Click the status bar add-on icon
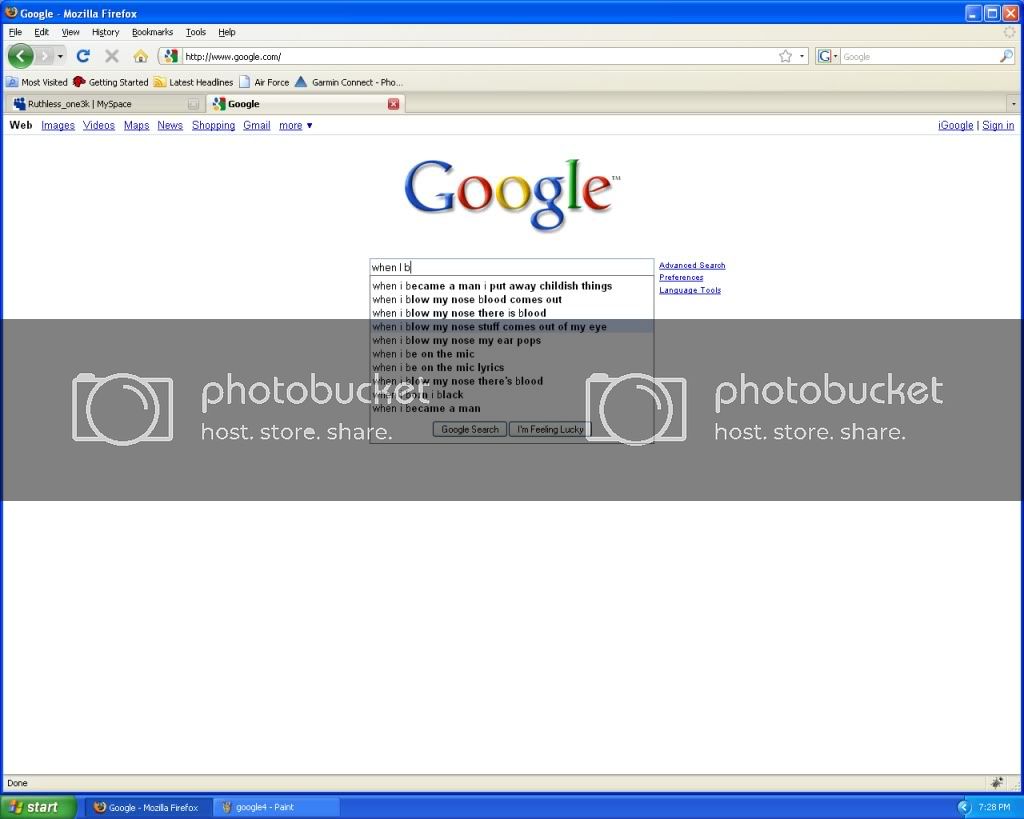 coord(997,782)
